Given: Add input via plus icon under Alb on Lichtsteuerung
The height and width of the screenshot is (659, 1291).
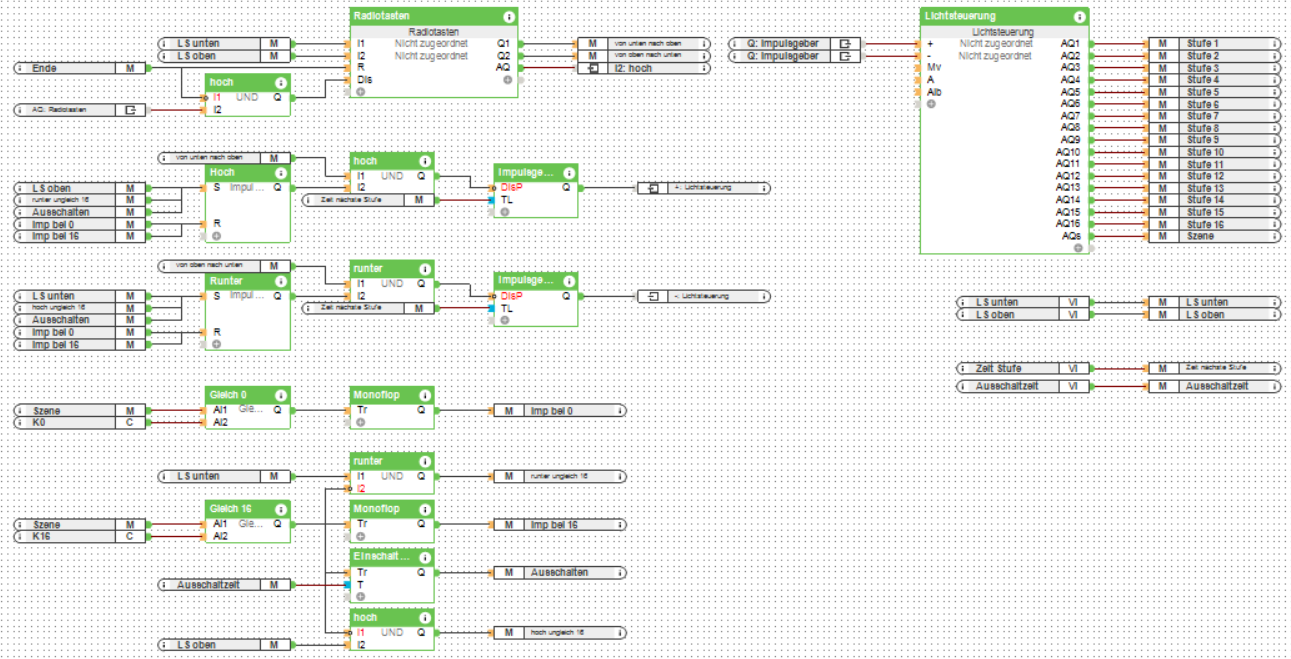Looking at the screenshot, I should 930,103.
